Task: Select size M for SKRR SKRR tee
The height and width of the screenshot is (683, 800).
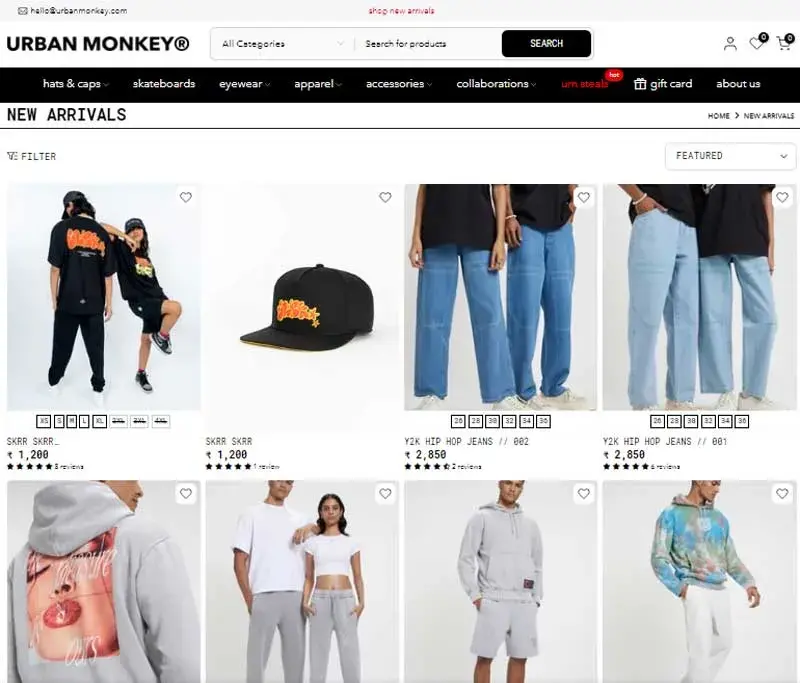Action: 72,421
